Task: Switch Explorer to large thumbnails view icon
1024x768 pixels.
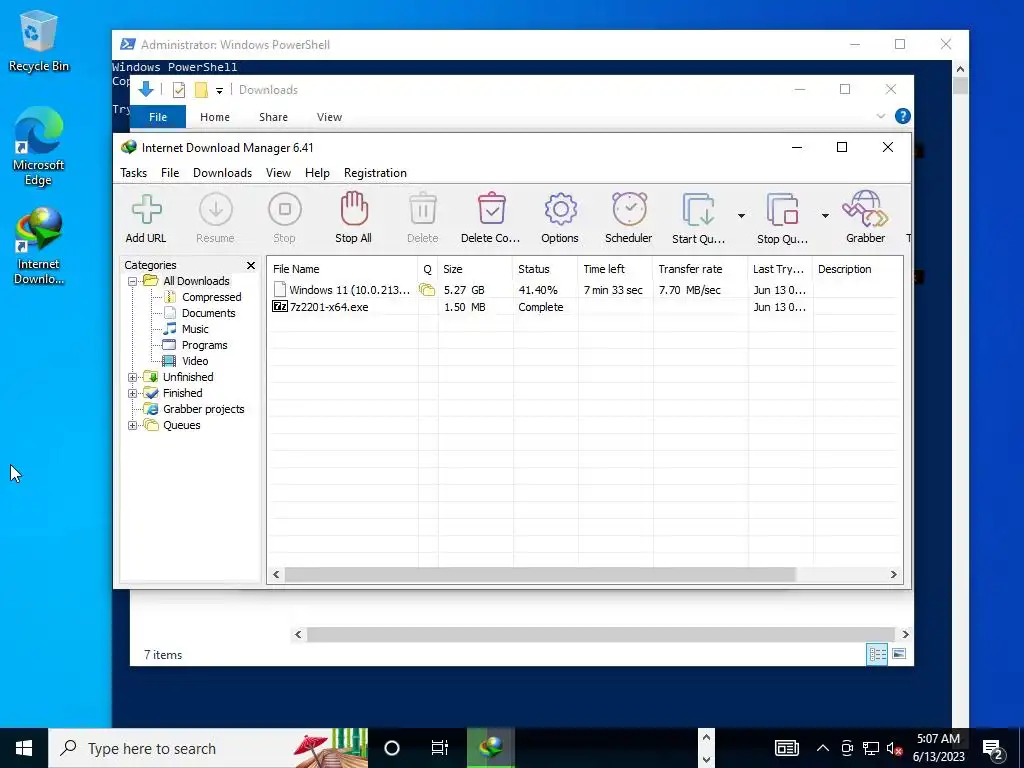Action: click(x=899, y=654)
